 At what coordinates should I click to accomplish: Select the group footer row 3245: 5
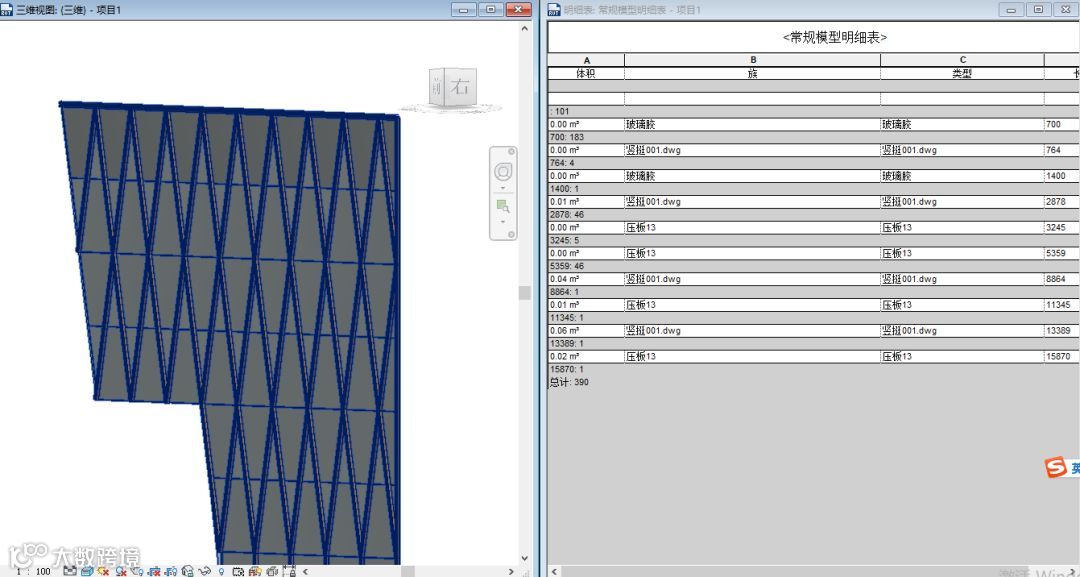tap(814, 240)
